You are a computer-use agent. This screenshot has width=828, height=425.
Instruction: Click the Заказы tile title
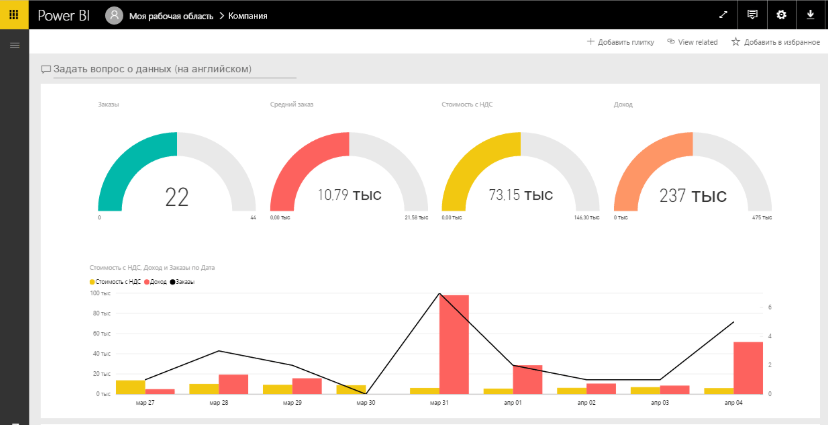(108, 105)
